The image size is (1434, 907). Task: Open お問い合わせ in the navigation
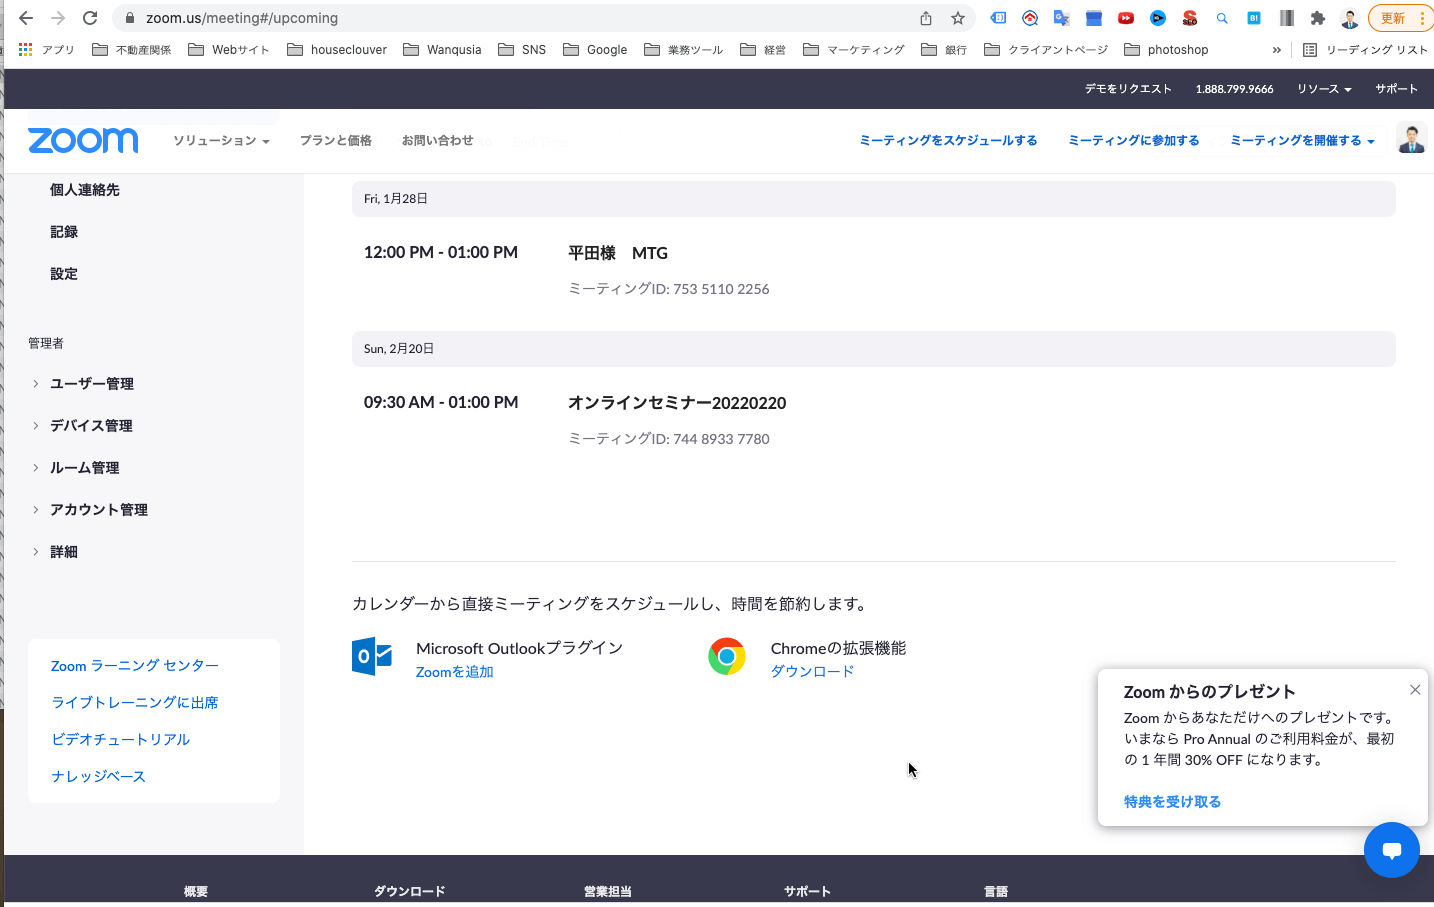[437, 140]
